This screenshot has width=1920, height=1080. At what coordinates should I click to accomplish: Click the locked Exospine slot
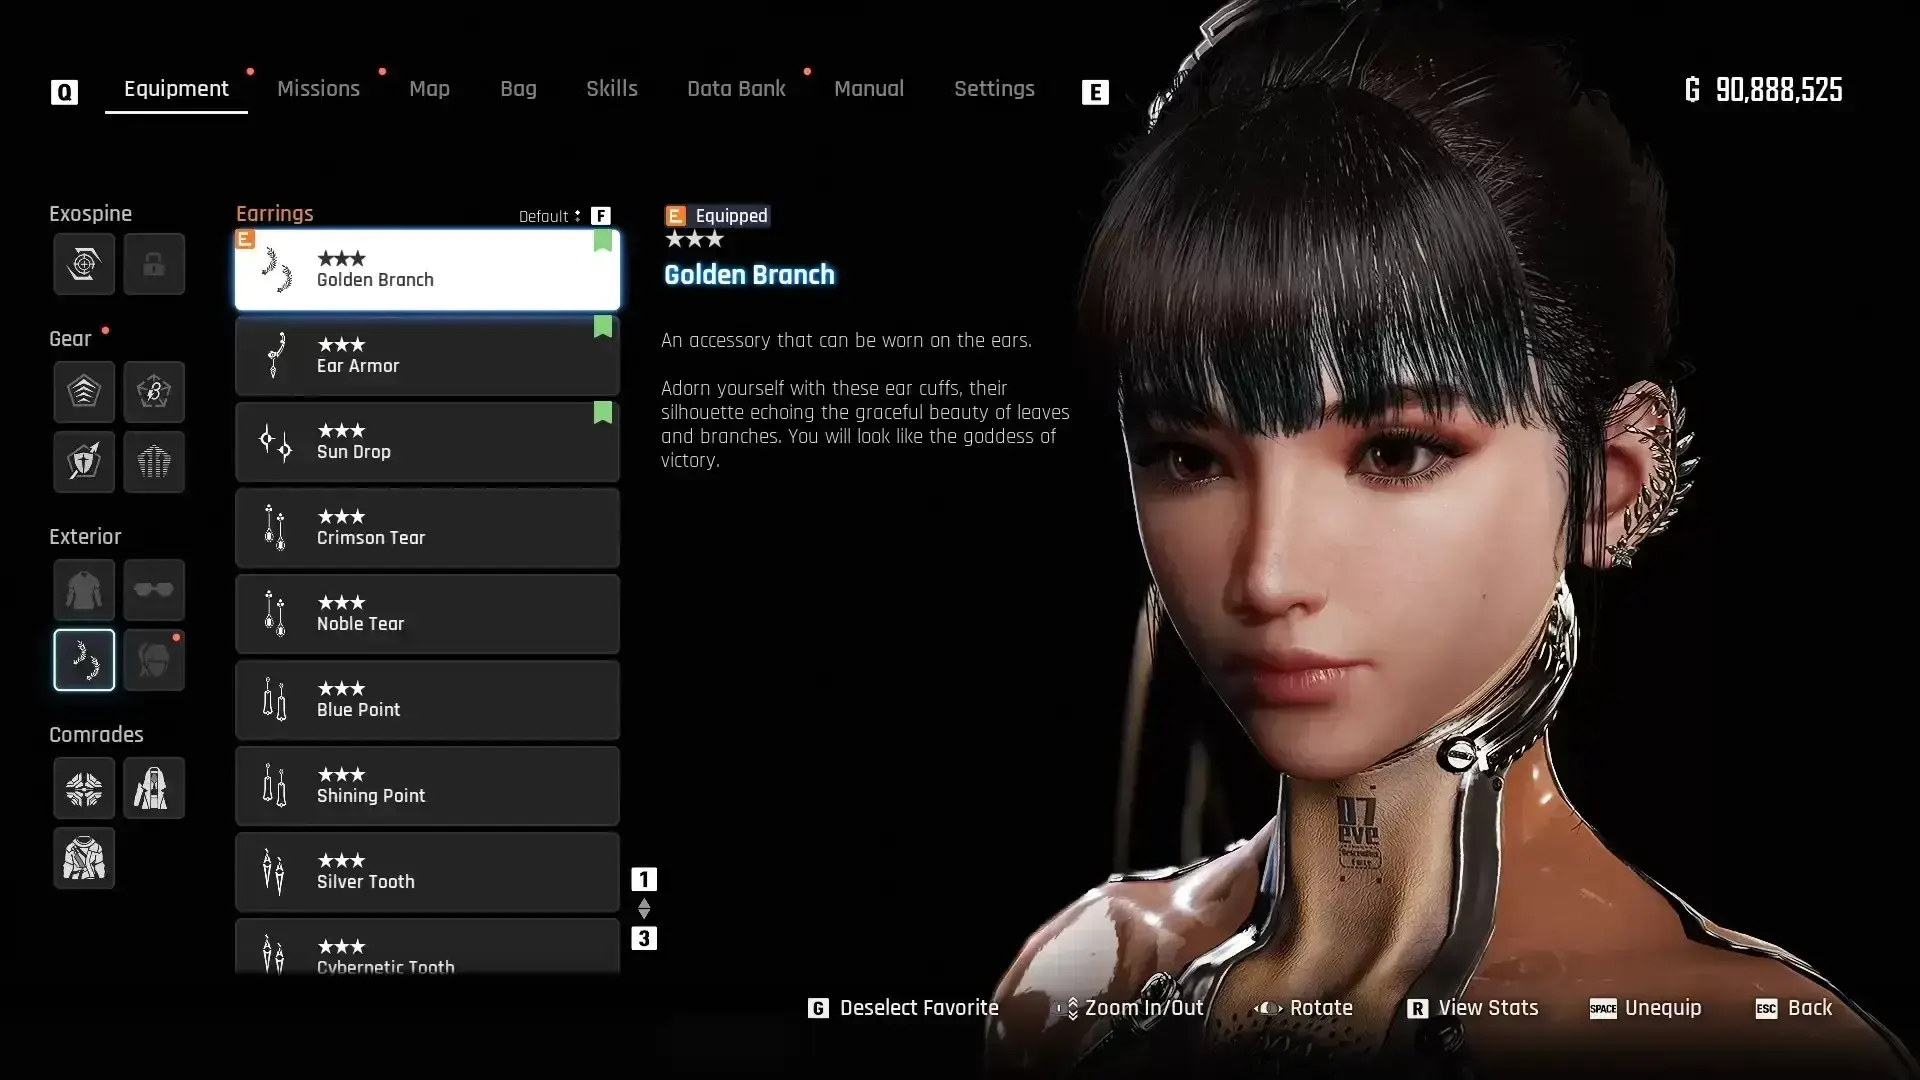(x=154, y=265)
